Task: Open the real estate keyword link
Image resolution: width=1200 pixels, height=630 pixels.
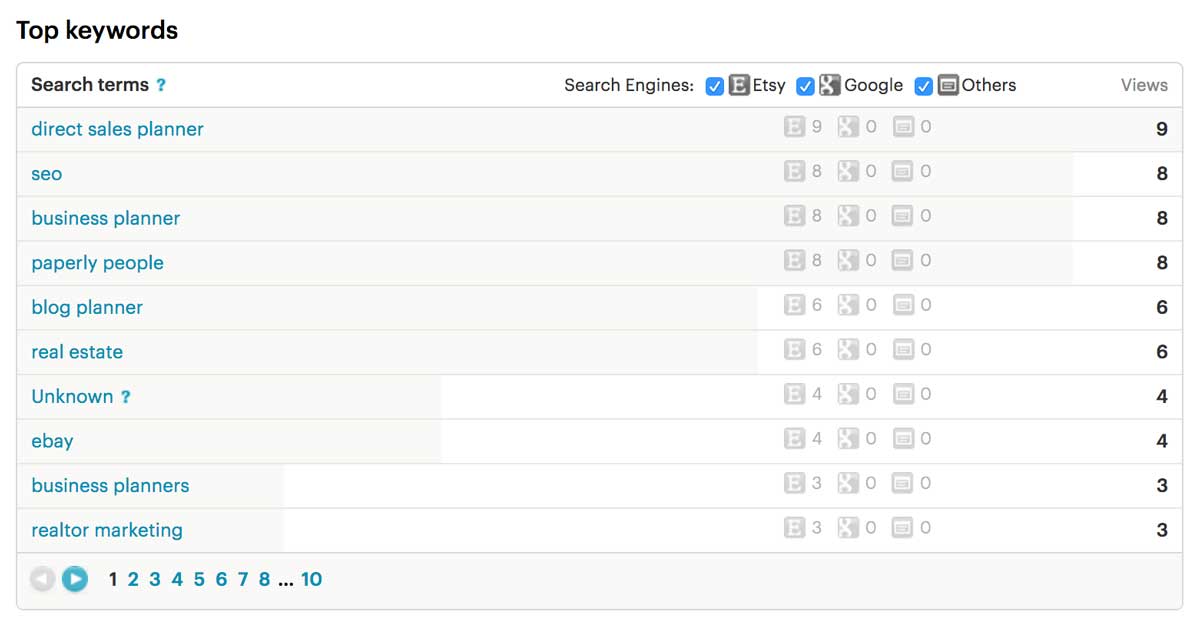Action: click(77, 352)
